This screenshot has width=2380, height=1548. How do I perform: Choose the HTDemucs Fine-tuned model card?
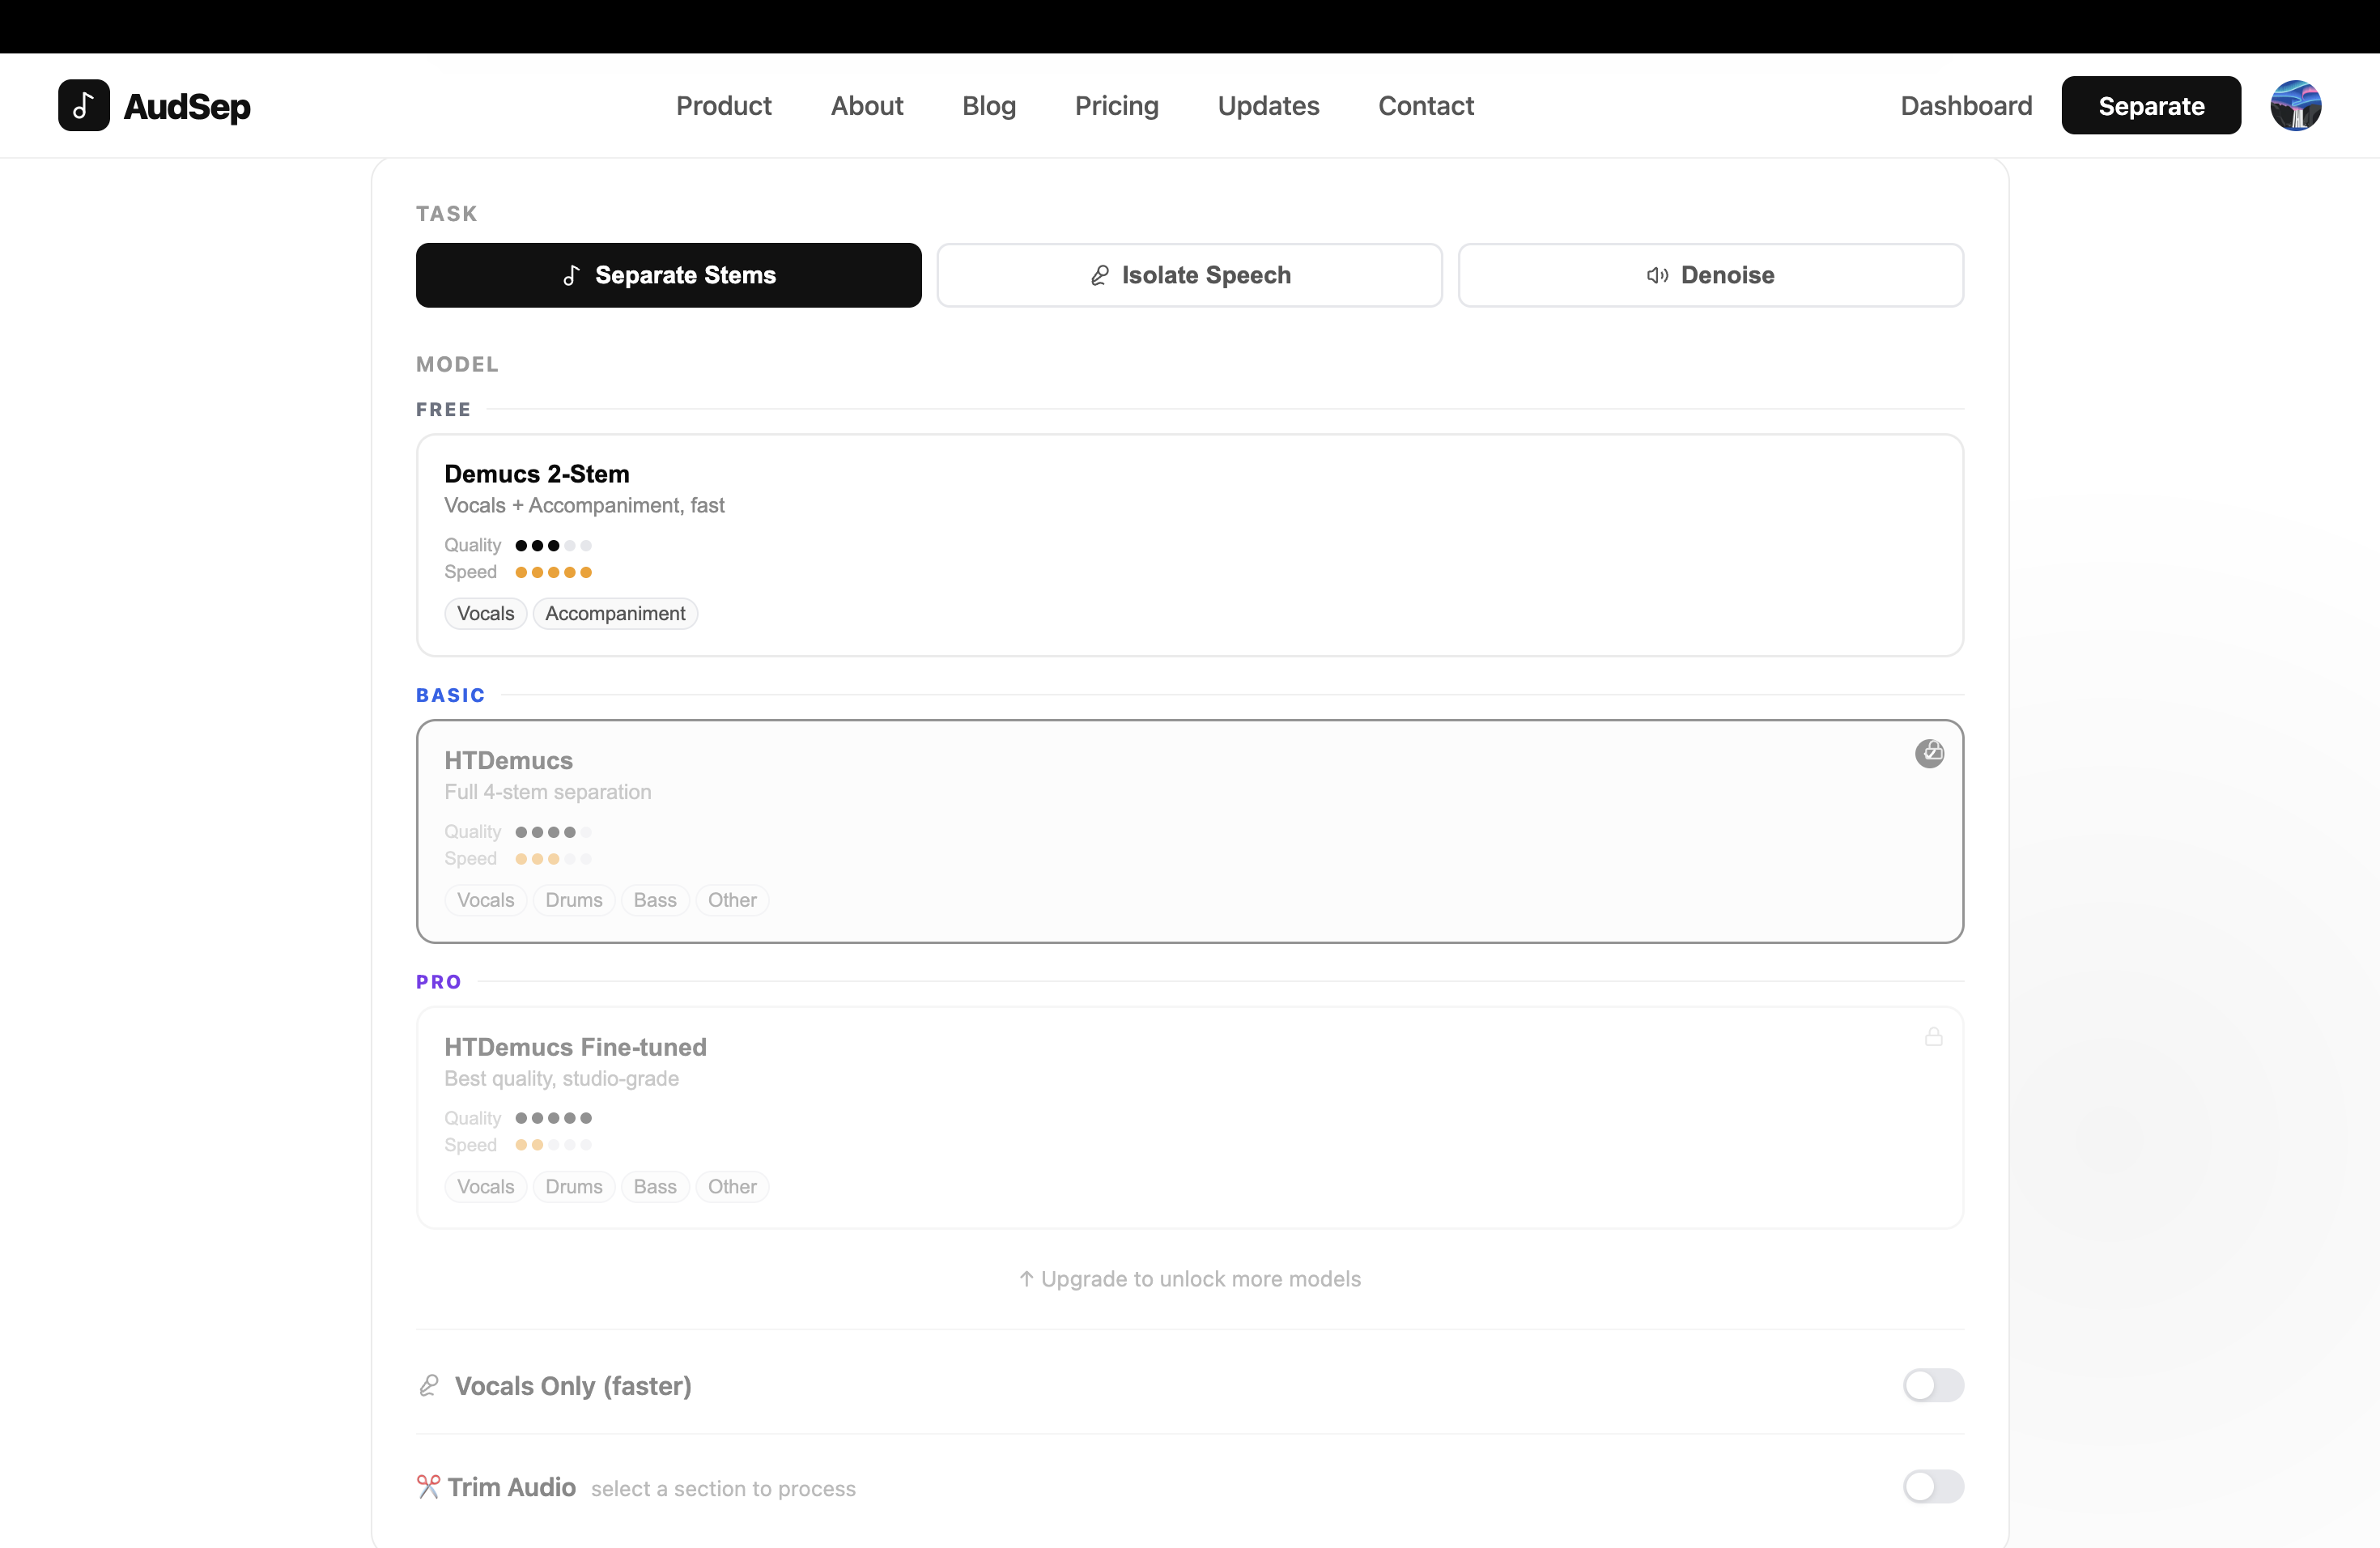pos(1189,1117)
